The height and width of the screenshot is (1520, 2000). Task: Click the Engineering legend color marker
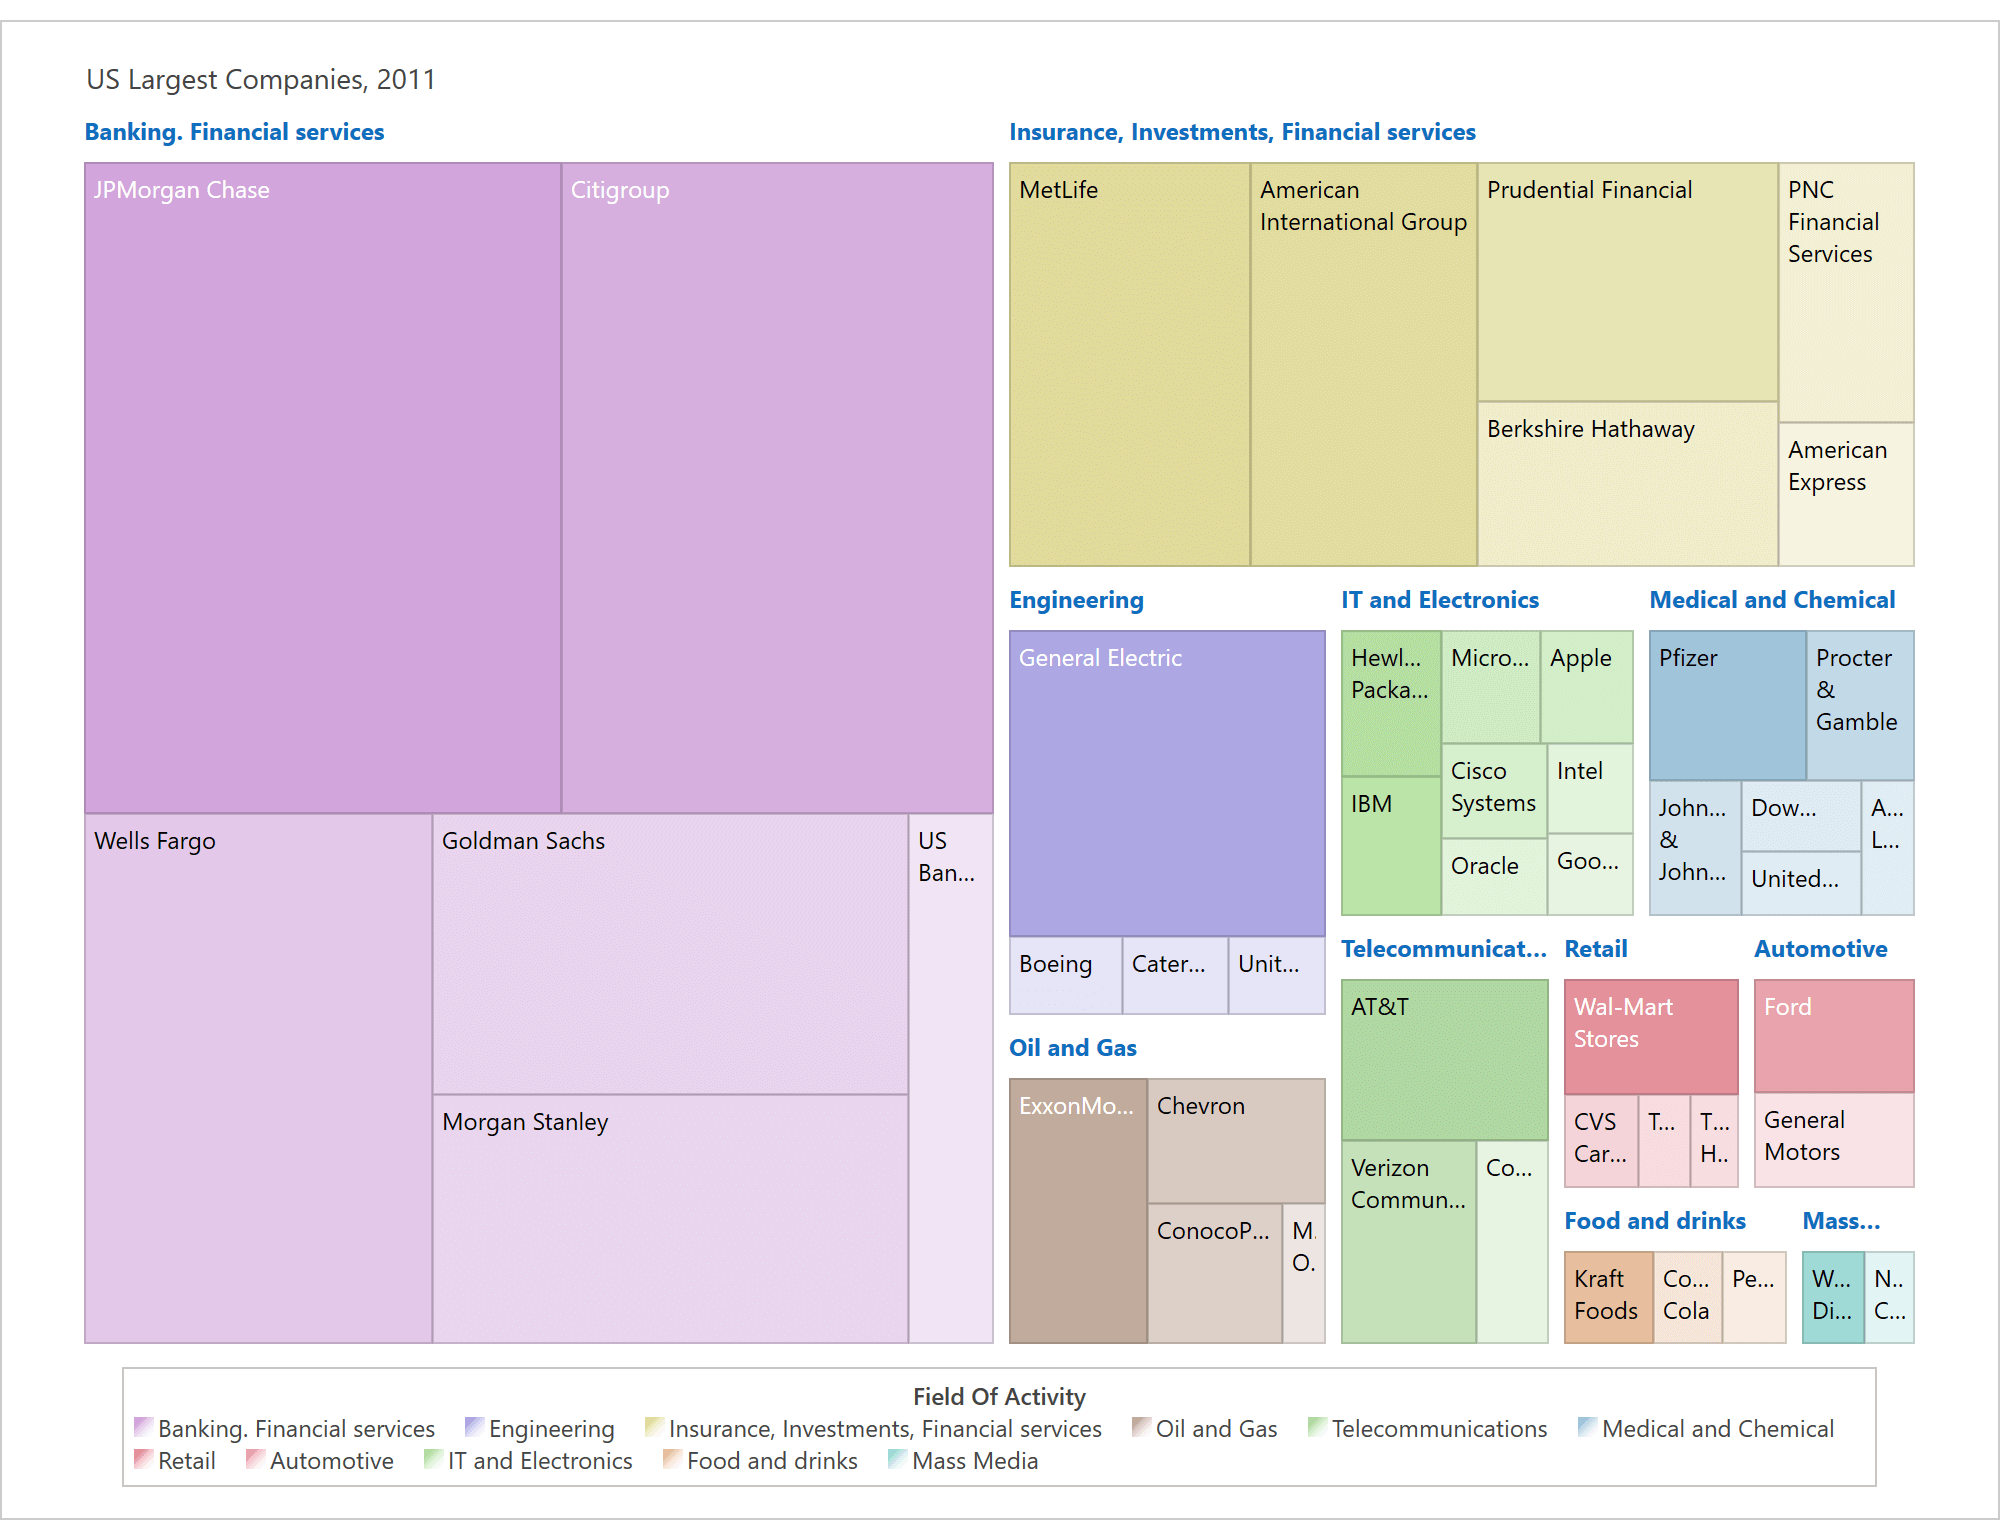(x=473, y=1428)
